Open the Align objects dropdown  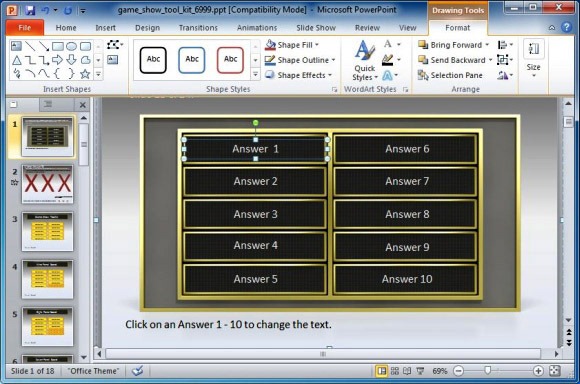tap(505, 45)
